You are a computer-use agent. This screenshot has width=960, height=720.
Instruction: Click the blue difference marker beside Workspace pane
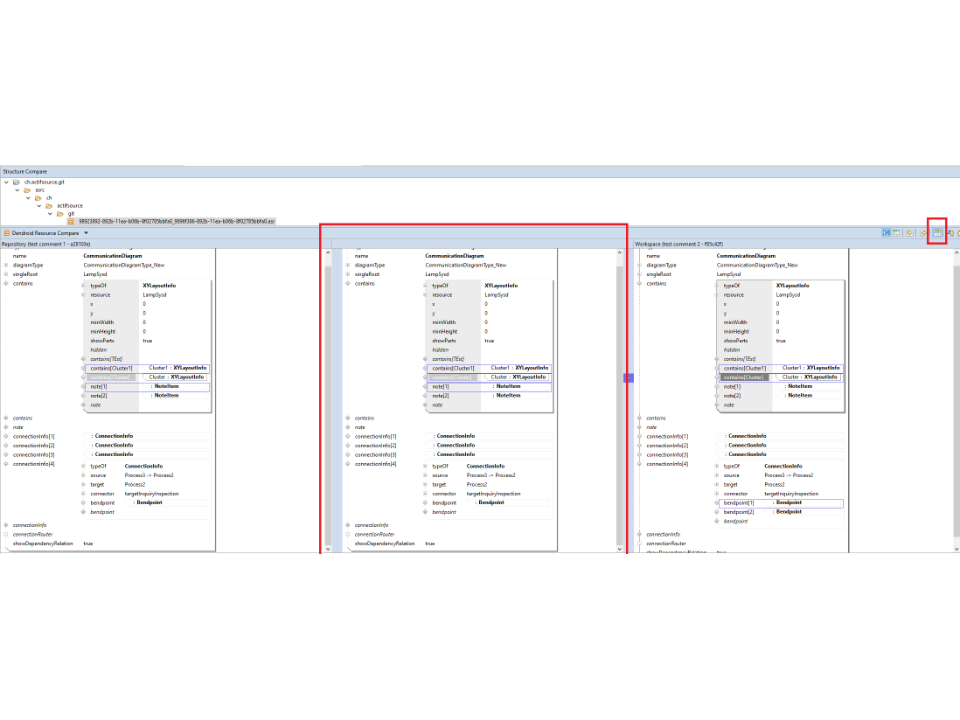629,378
